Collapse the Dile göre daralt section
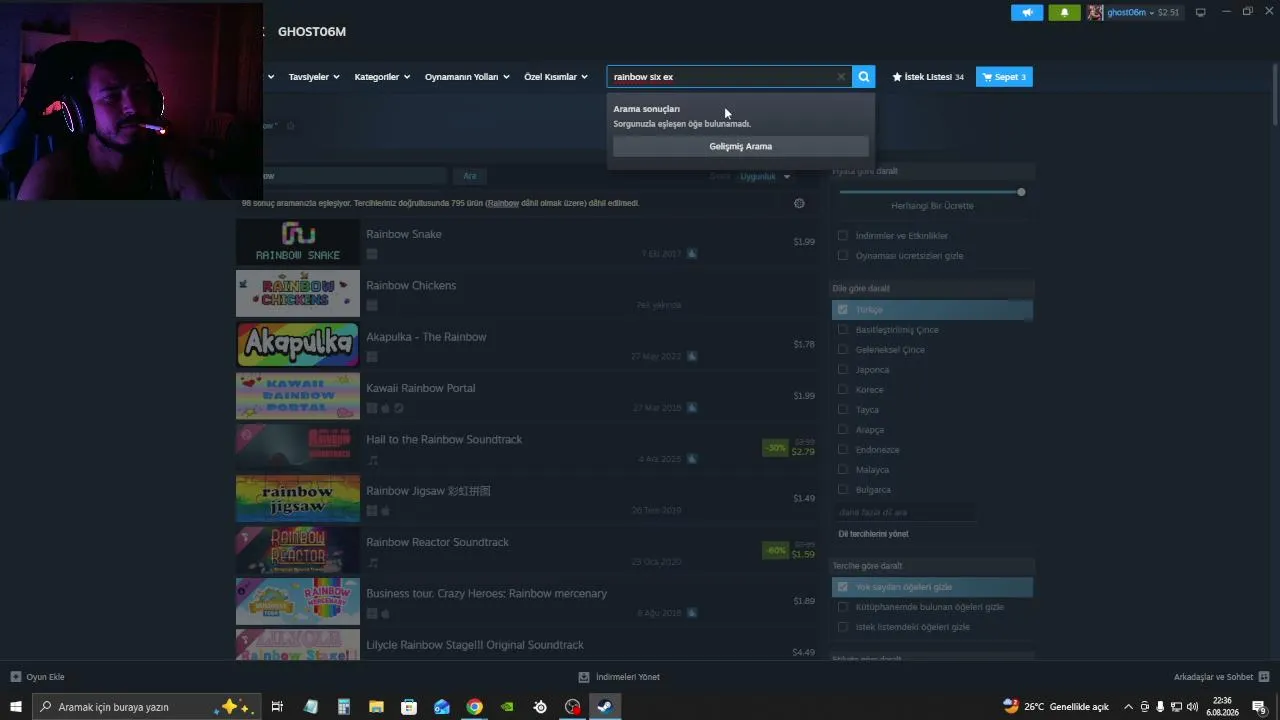The image size is (1280, 720). [x=932, y=288]
